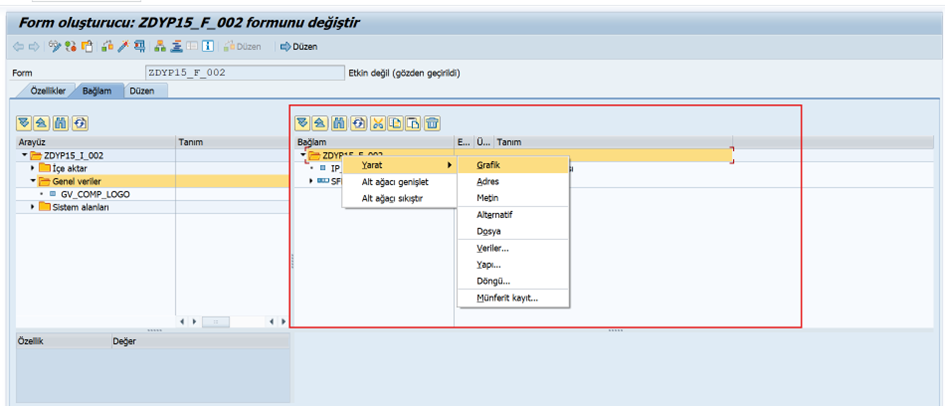
Task: Select Döngü... in the context submenu
Action: [493, 281]
